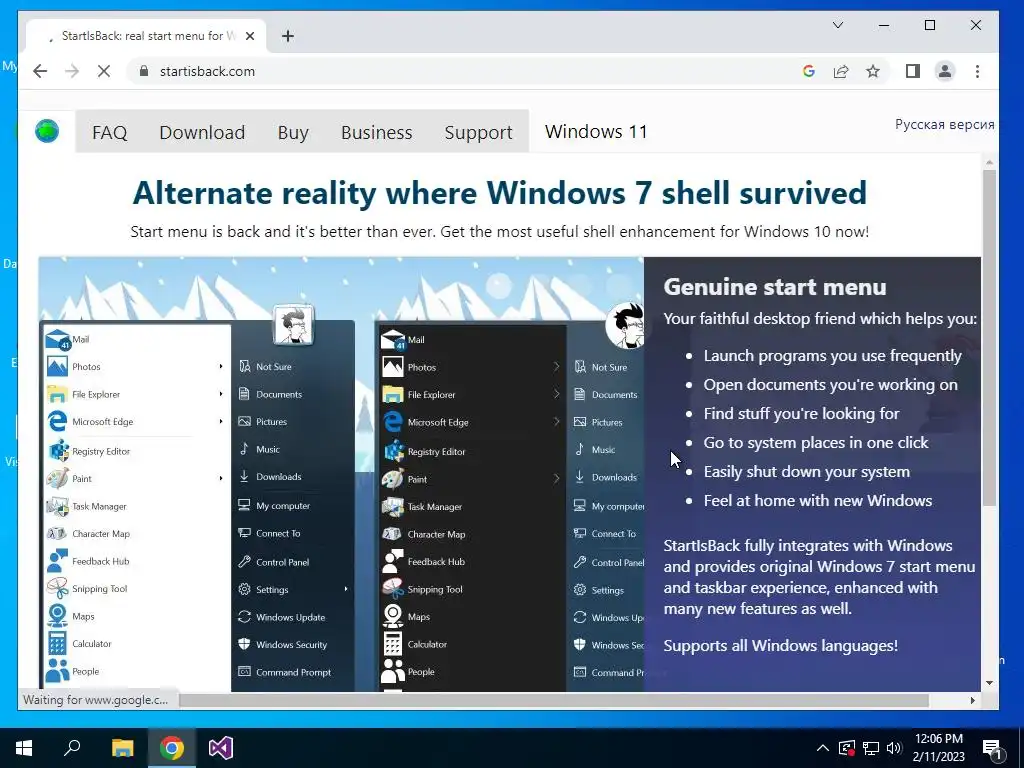The image size is (1024, 768).
Task: Open a new tab with plus button
Action: tap(288, 36)
